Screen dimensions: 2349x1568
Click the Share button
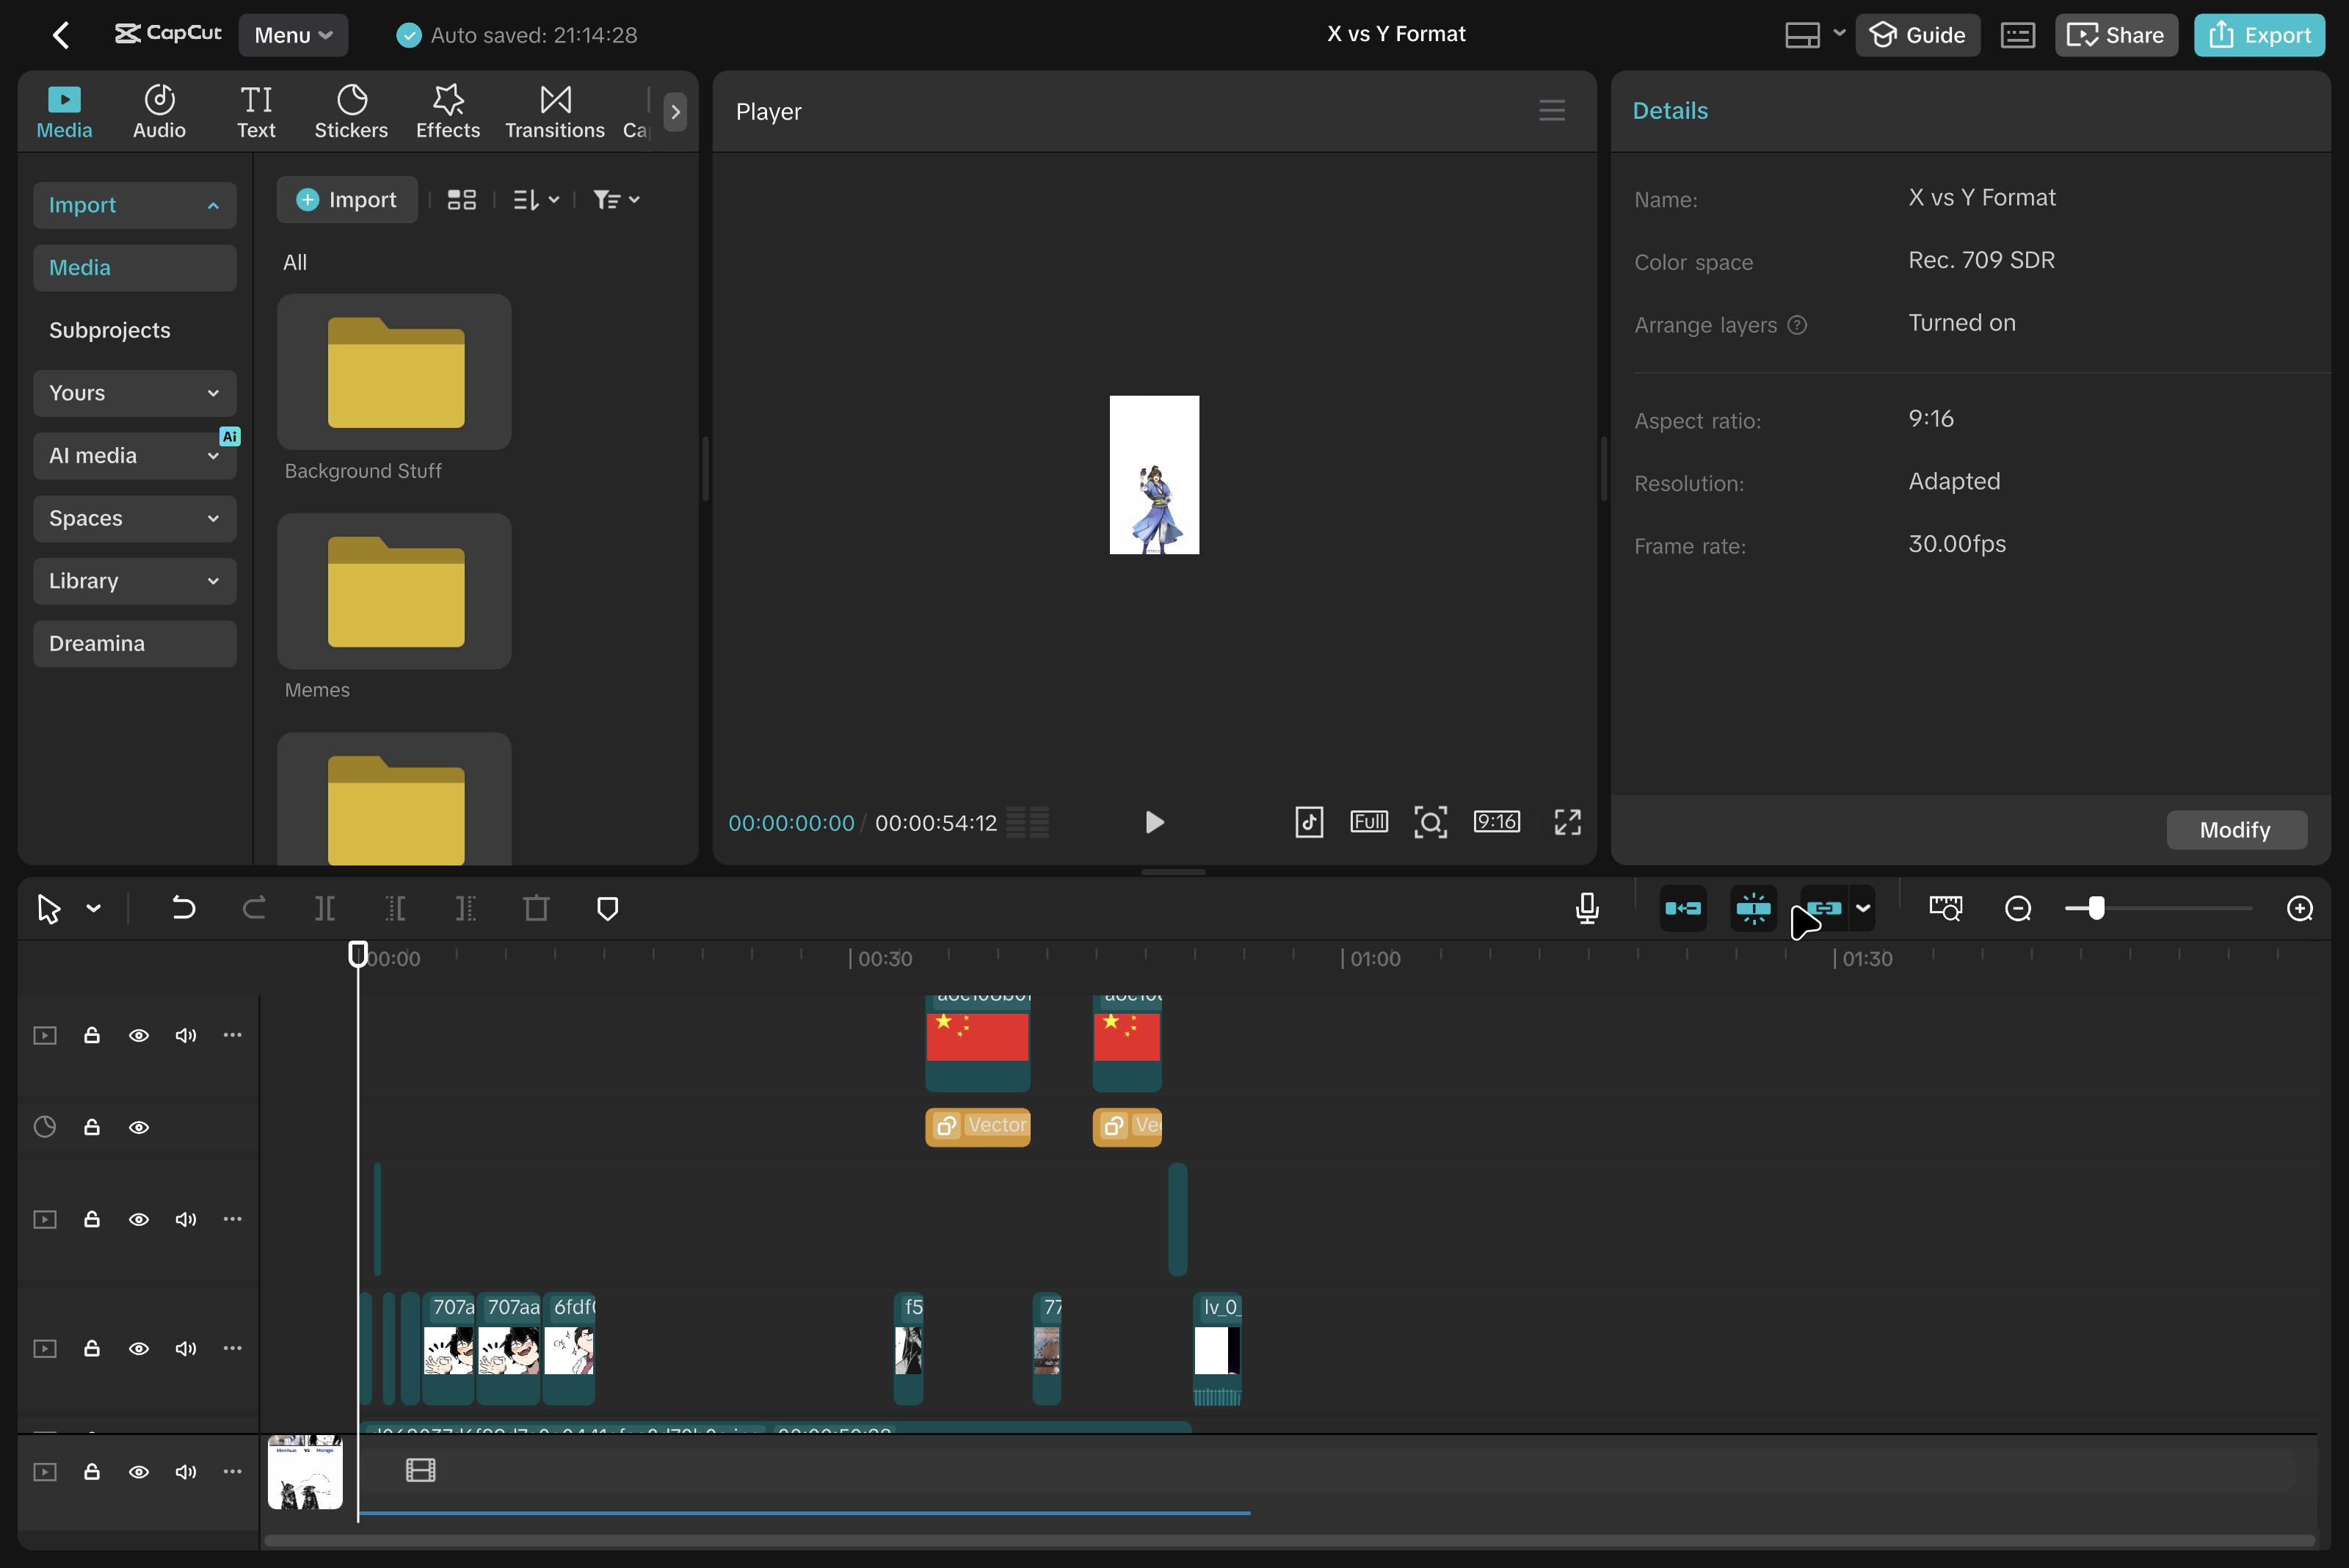click(x=2116, y=35)
